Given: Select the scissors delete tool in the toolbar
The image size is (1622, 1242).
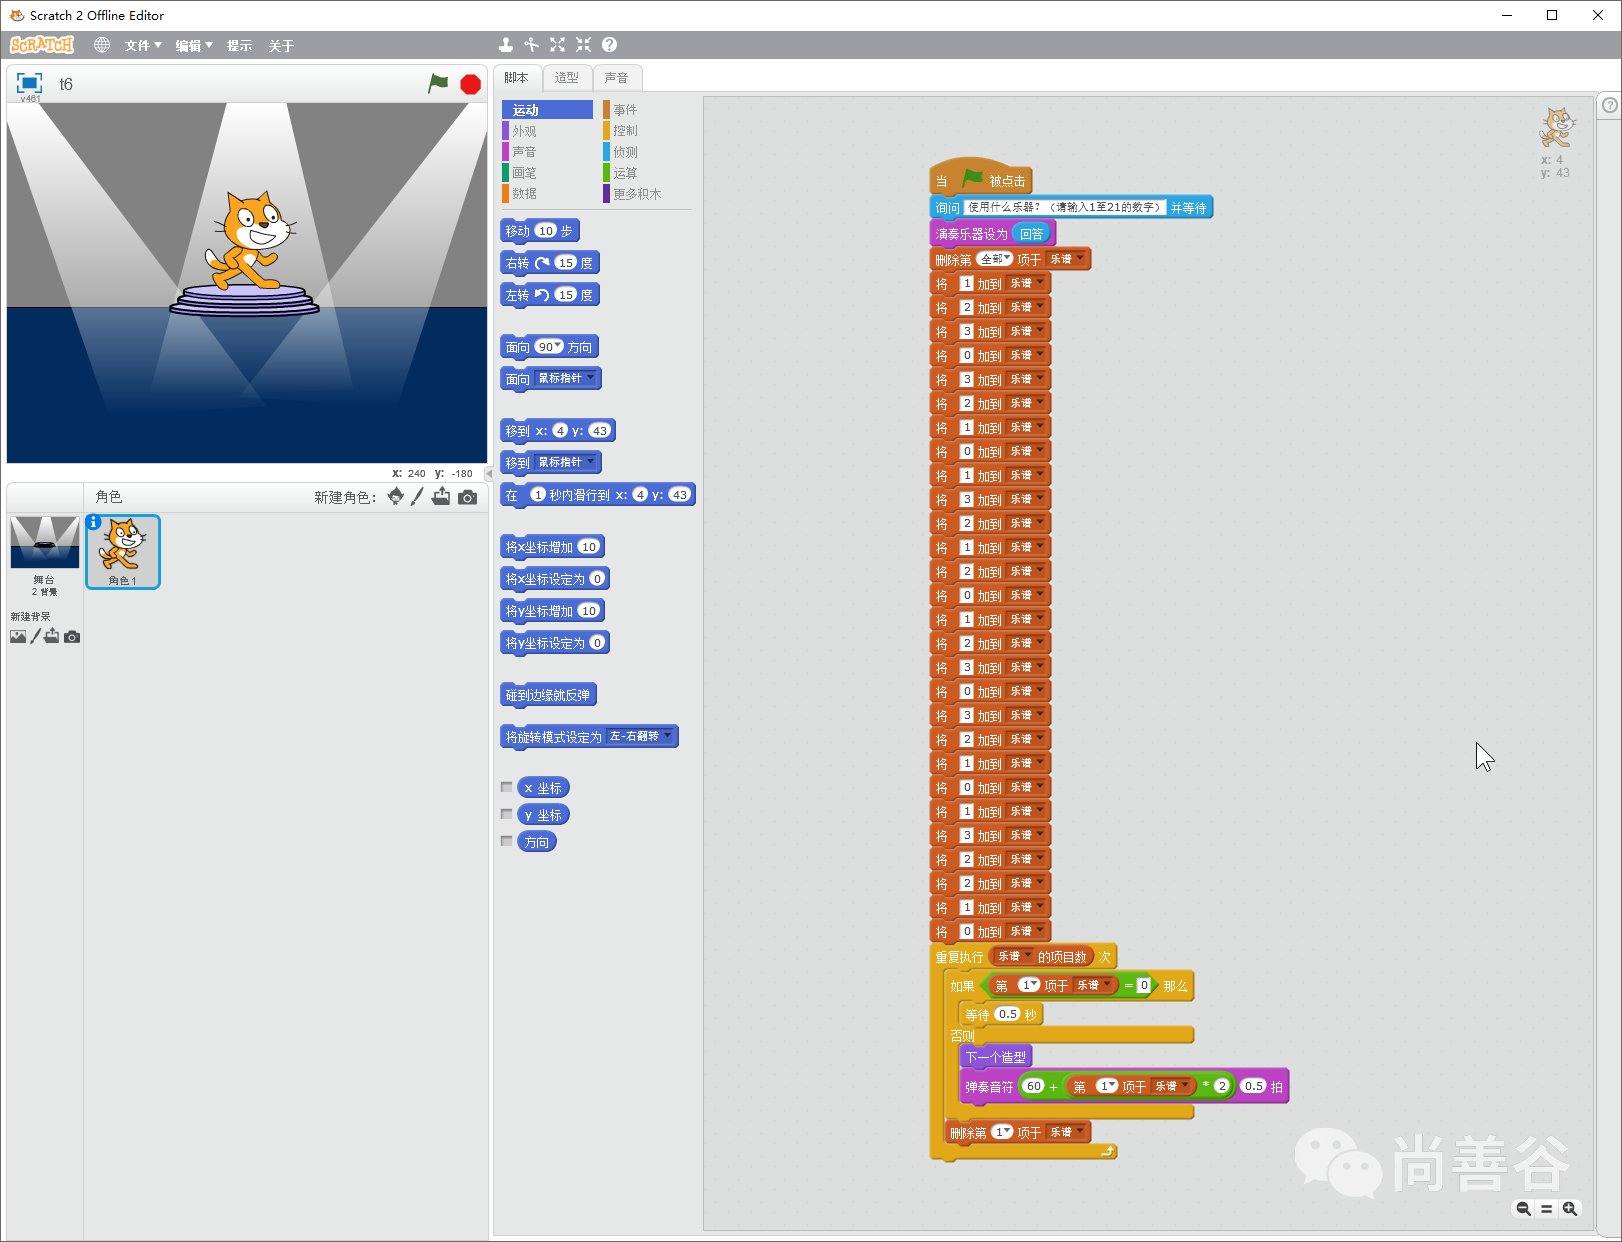Looking at the screenshot, I should tap(531, 45).
